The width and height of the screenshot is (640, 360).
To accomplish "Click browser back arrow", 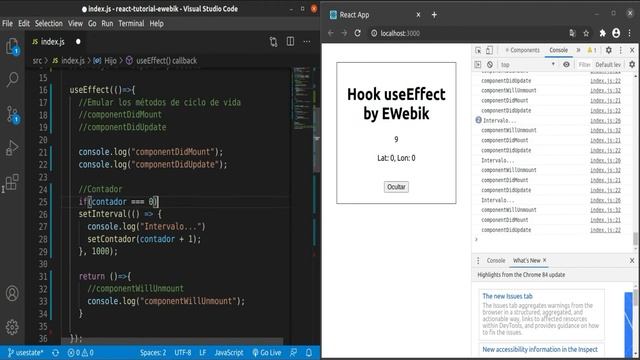I will coord(331,33).
